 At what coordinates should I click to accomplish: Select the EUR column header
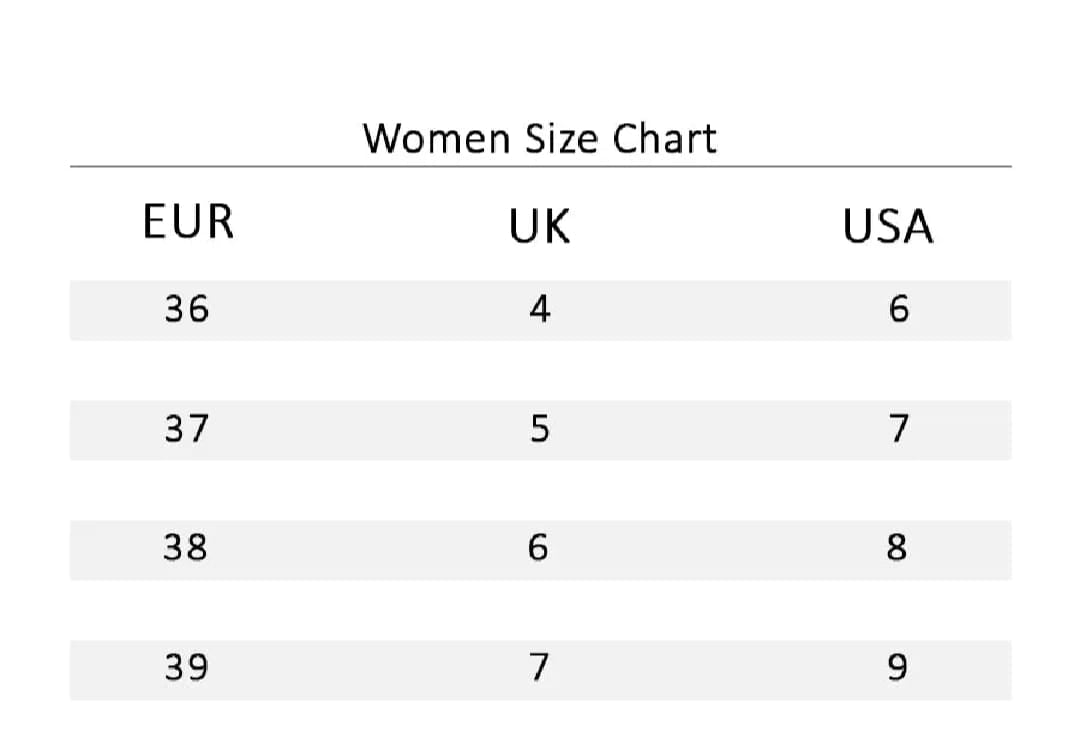(188, 221)
